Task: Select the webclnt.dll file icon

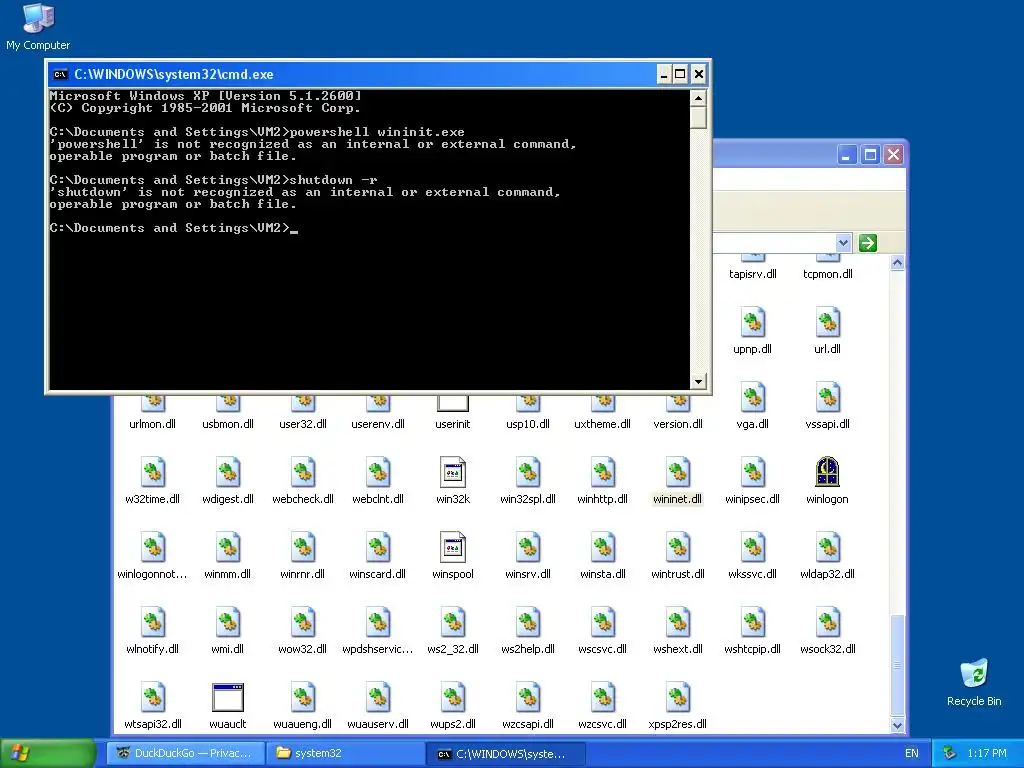Action: [x=377, y=472]
